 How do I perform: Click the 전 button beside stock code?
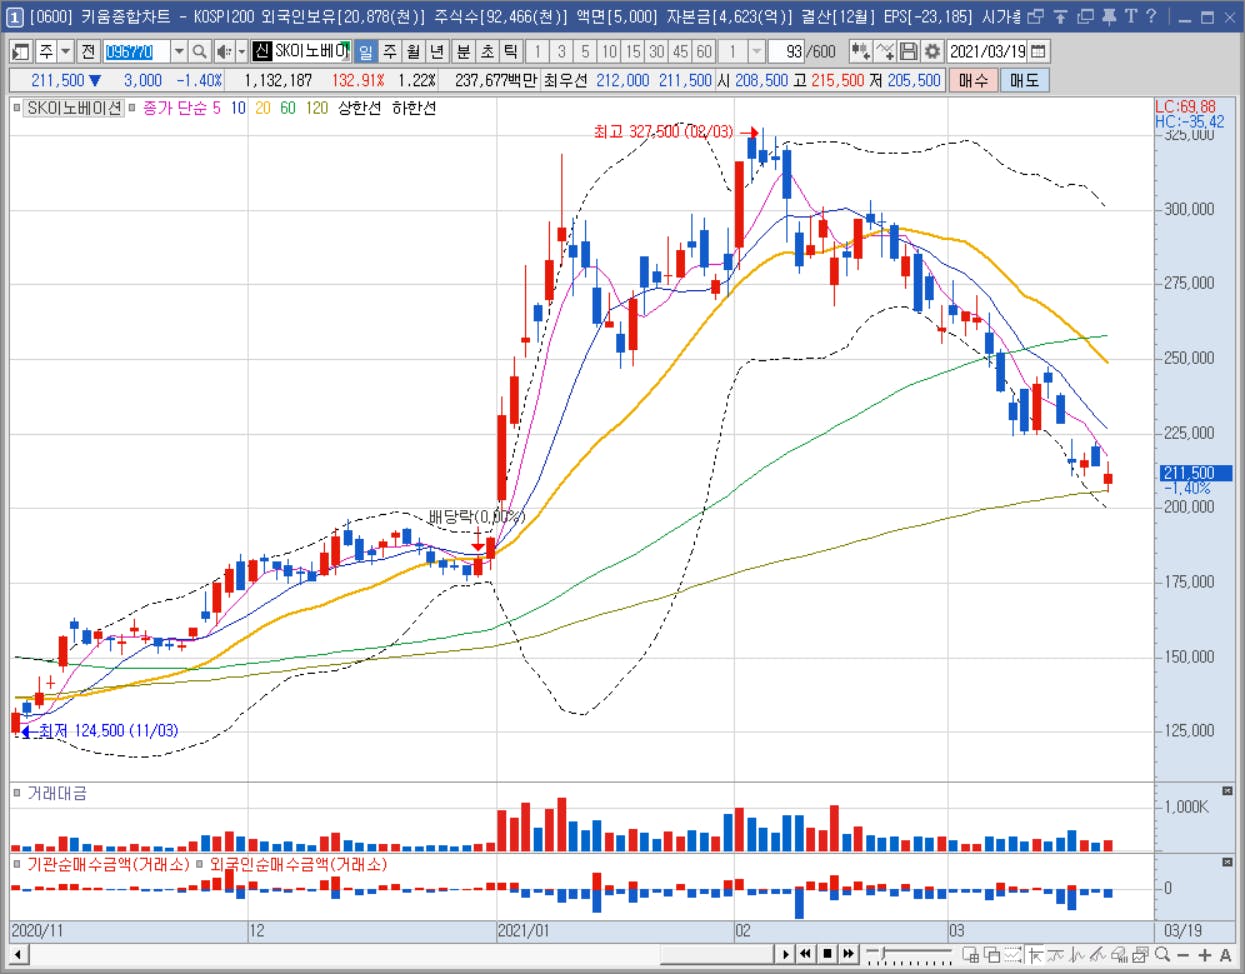coord(88,51)
